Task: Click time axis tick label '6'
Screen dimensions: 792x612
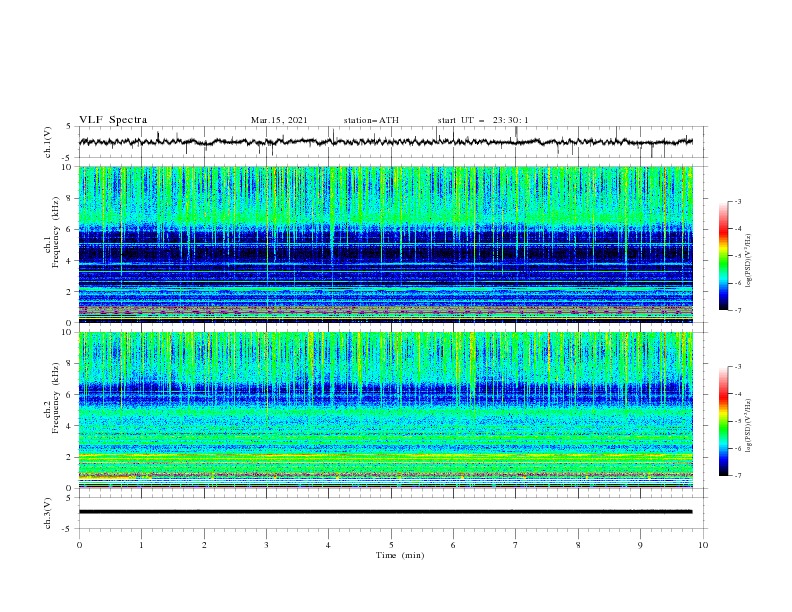Action: point(453,545)
